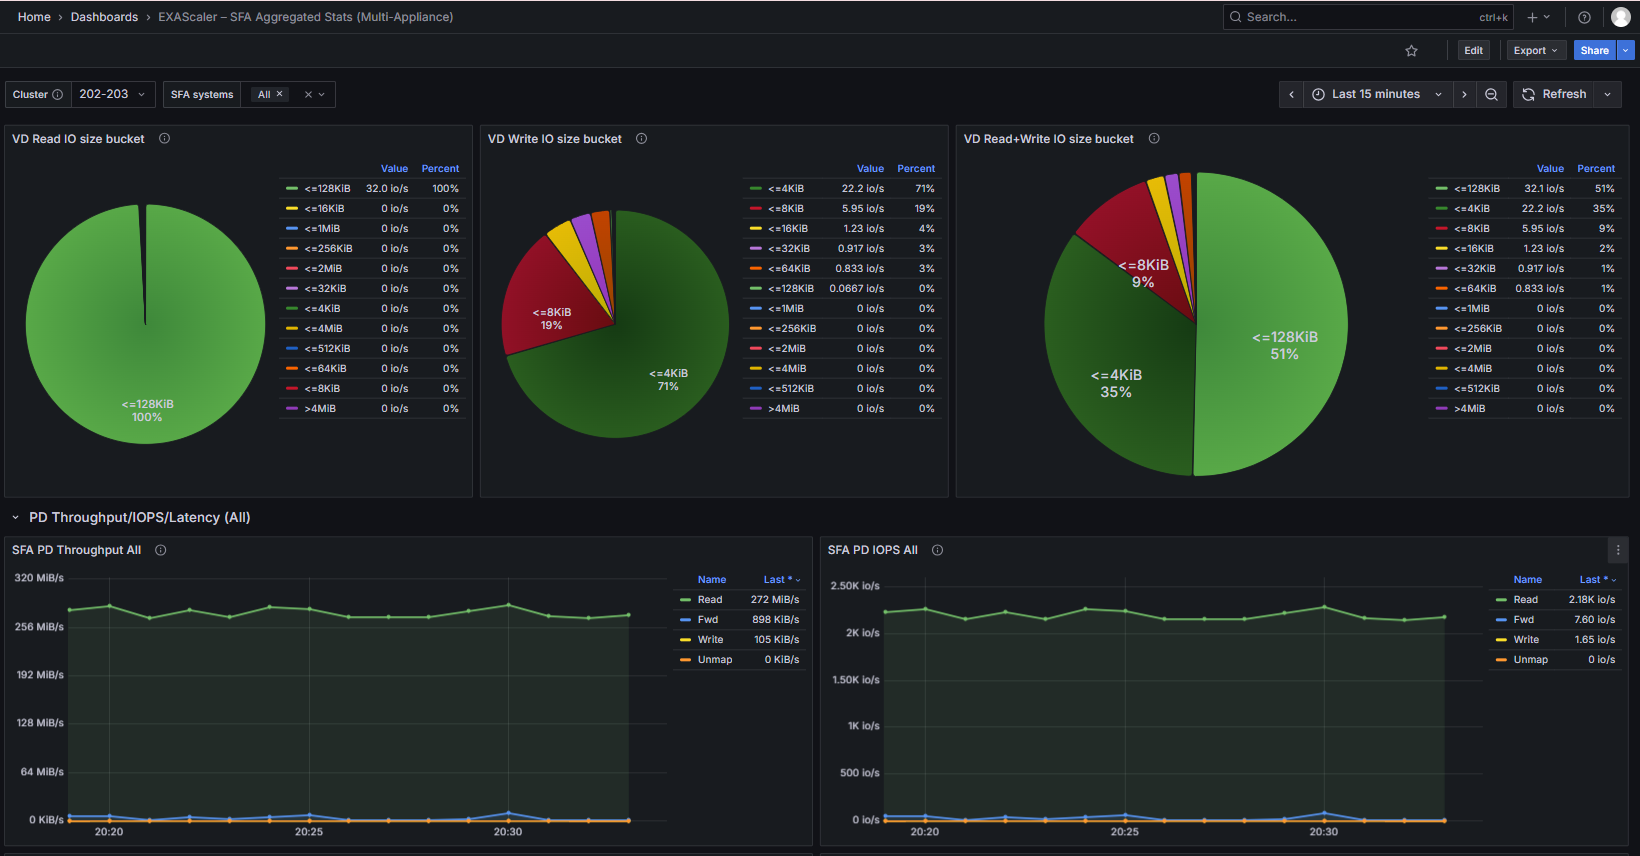This screenshot has height=856, width=1640.
Task: Open the Last 15 minutes time picker
Action: coord(1377,94)
